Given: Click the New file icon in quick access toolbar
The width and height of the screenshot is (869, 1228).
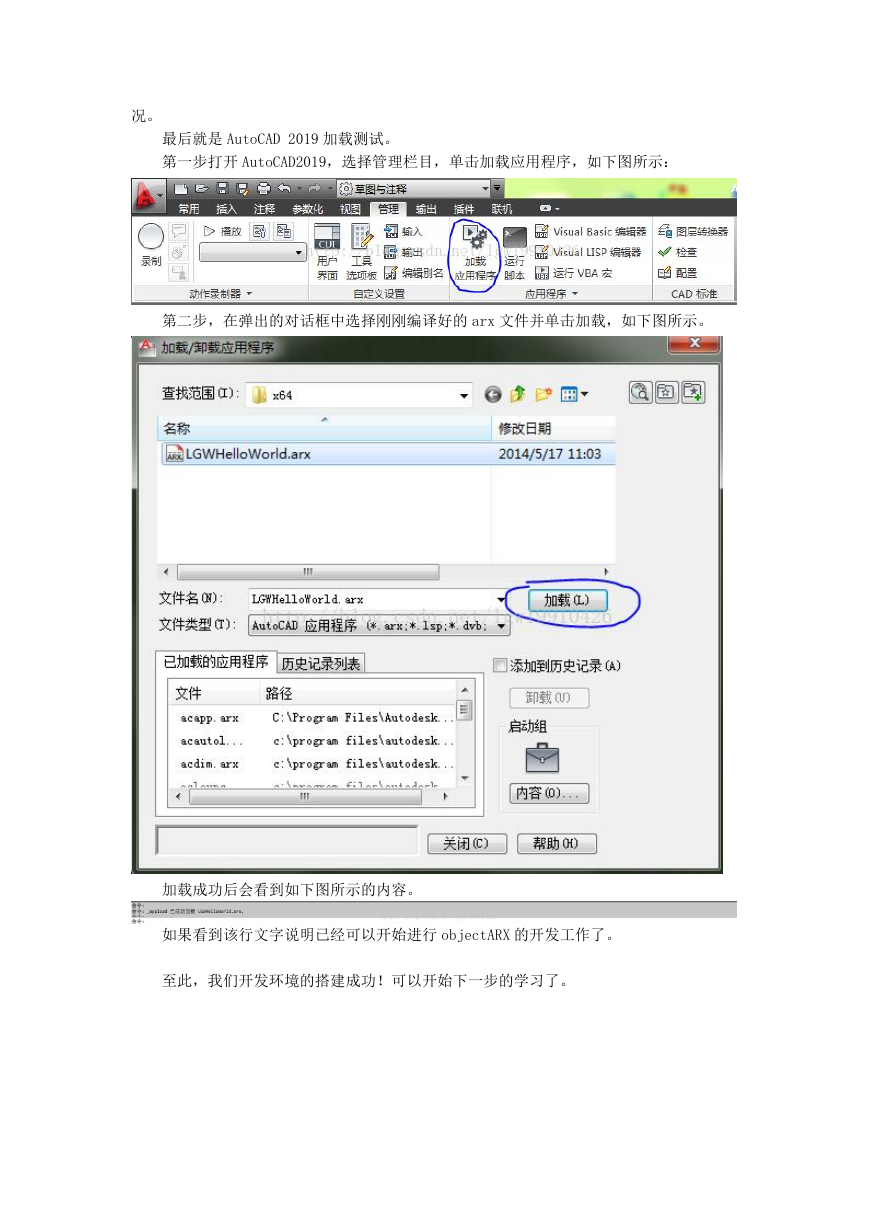Looking at the screenshot, I should [180, 188].
